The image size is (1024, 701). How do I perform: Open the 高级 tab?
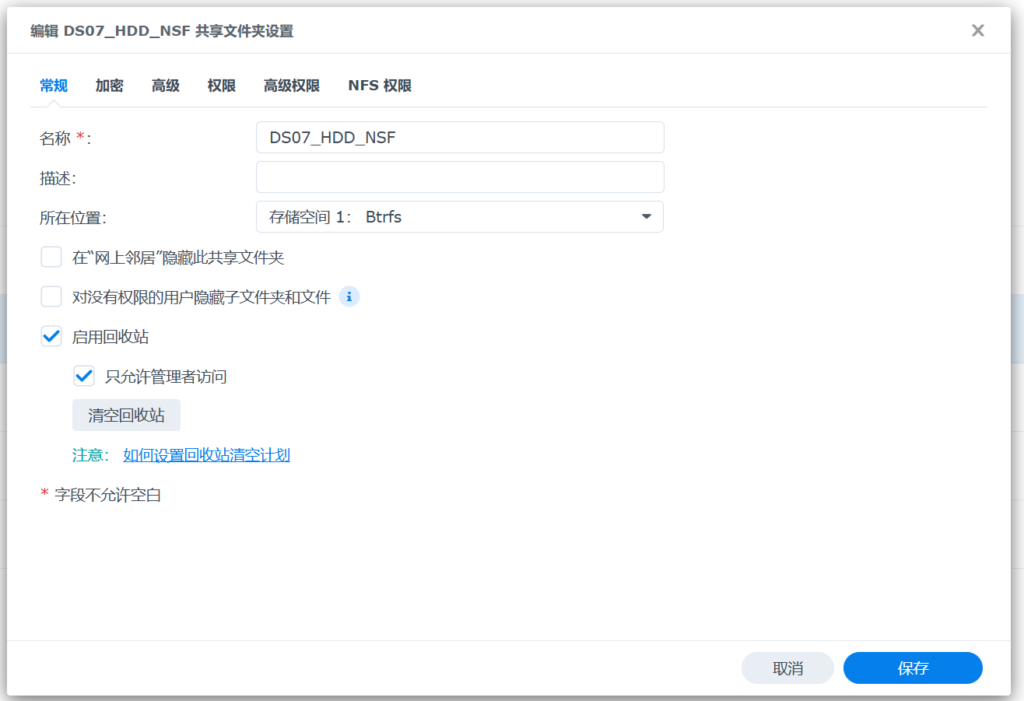pos(165,86)
